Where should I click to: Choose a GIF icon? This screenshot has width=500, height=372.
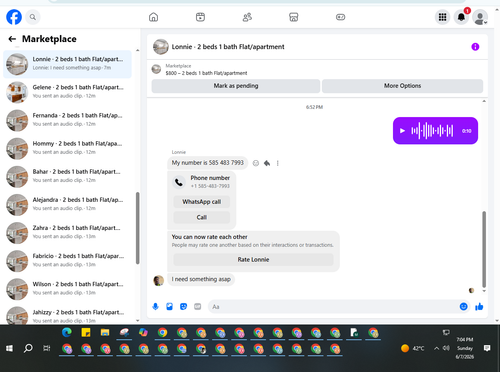coord(198,306)
